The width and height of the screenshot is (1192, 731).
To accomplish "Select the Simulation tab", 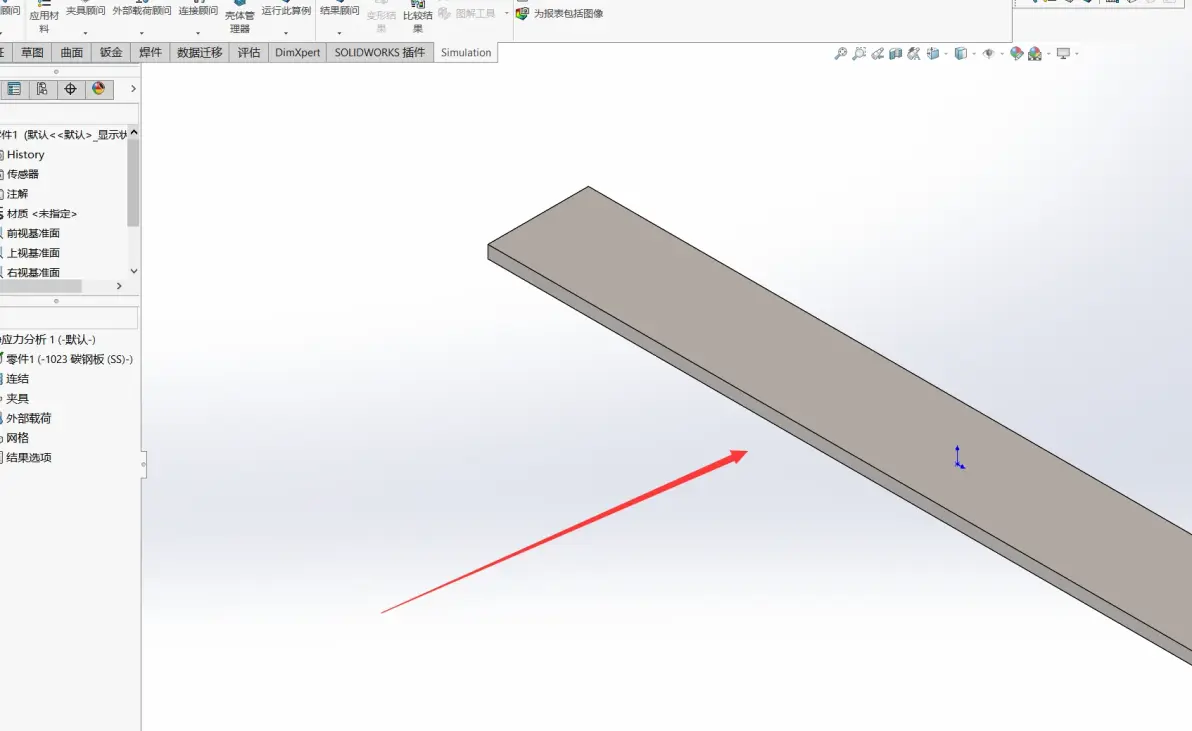I will point(466,52).
